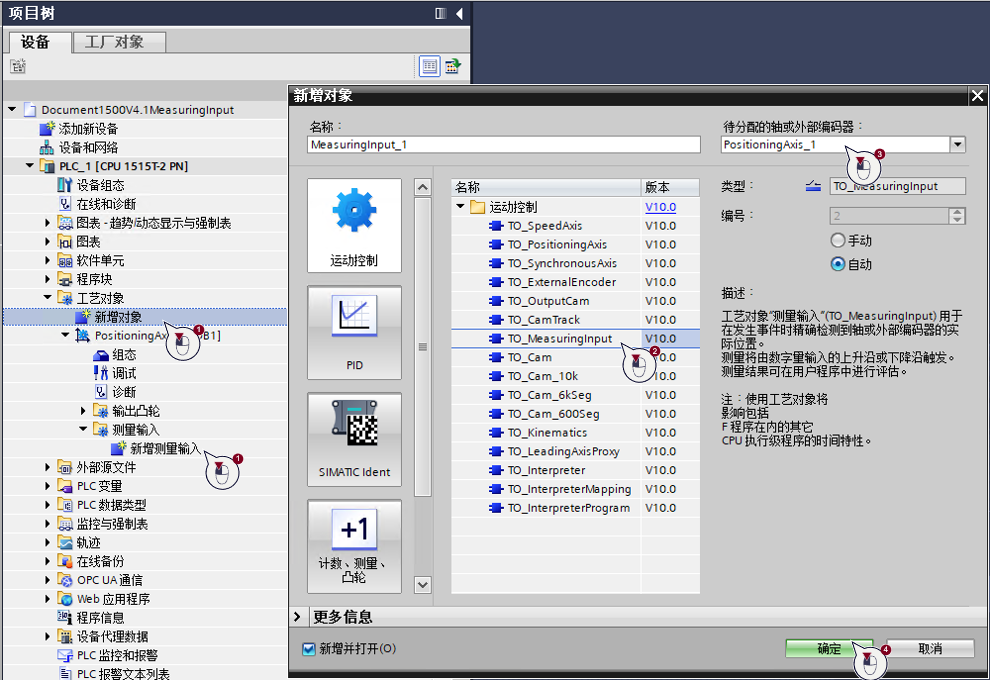Open the 待分配的轴或外部编码器 dropdown
Screen dimensions: 990x680
point(958,145)
